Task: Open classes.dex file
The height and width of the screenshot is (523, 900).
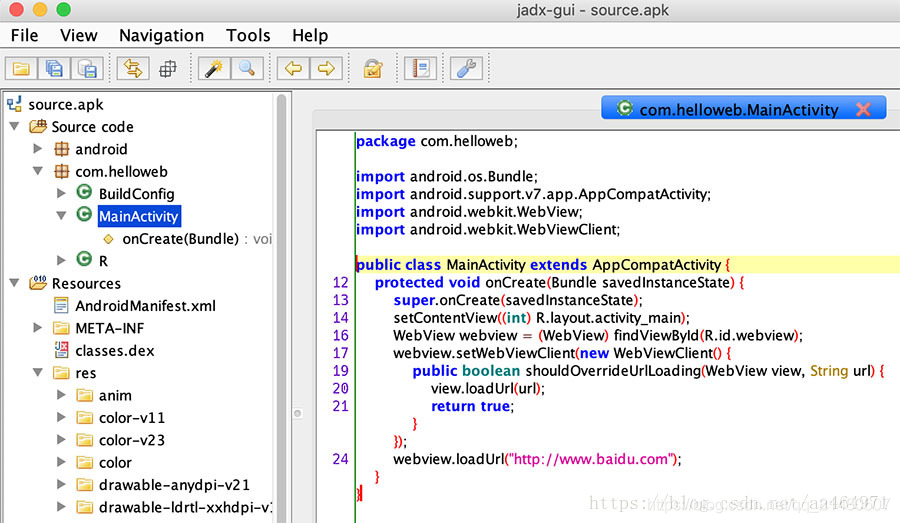Action: (x=115, y=351)
